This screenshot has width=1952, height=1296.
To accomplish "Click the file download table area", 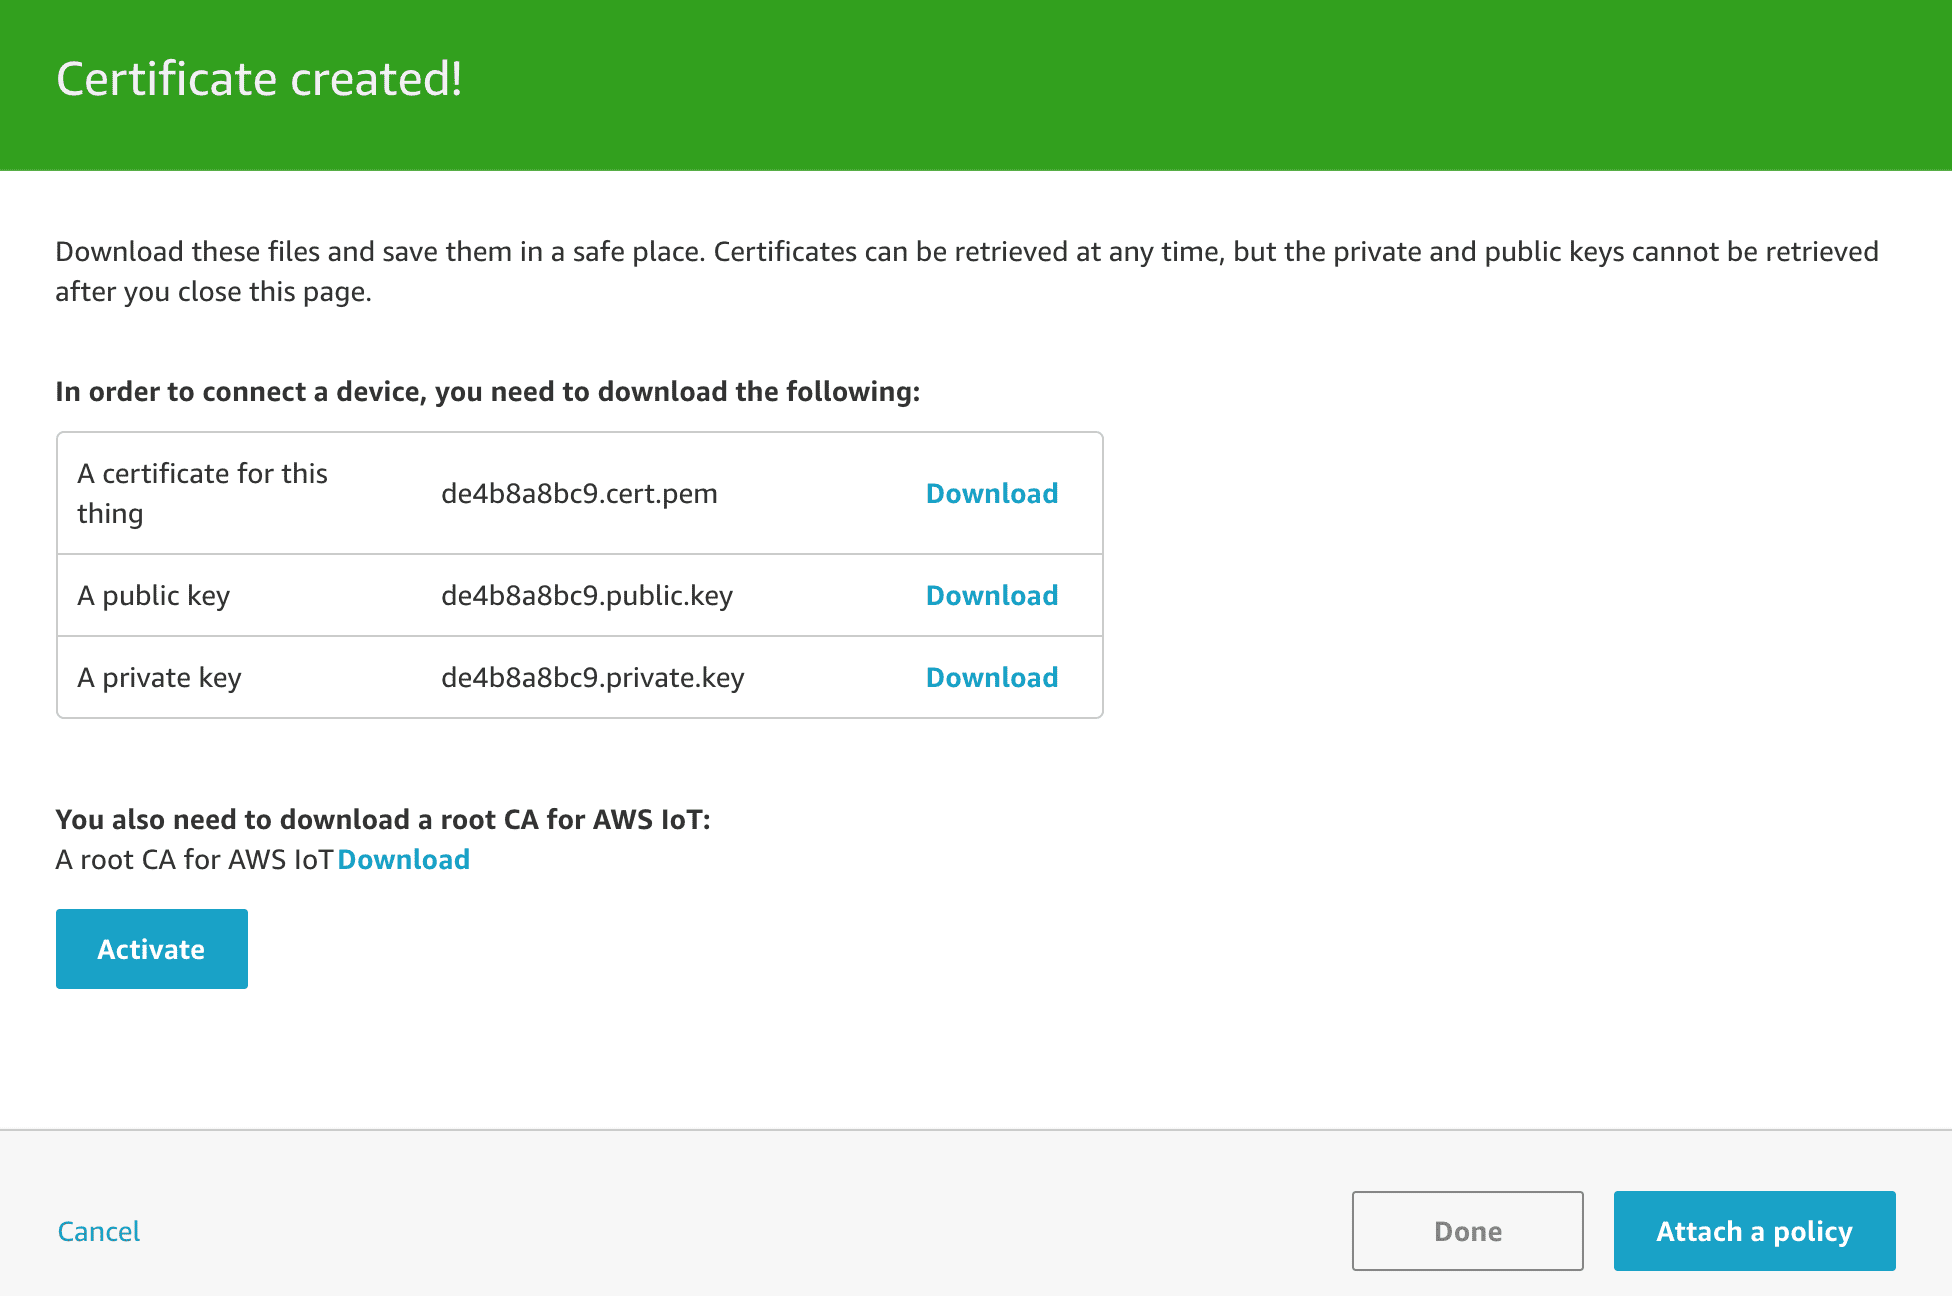I will 580,574.
